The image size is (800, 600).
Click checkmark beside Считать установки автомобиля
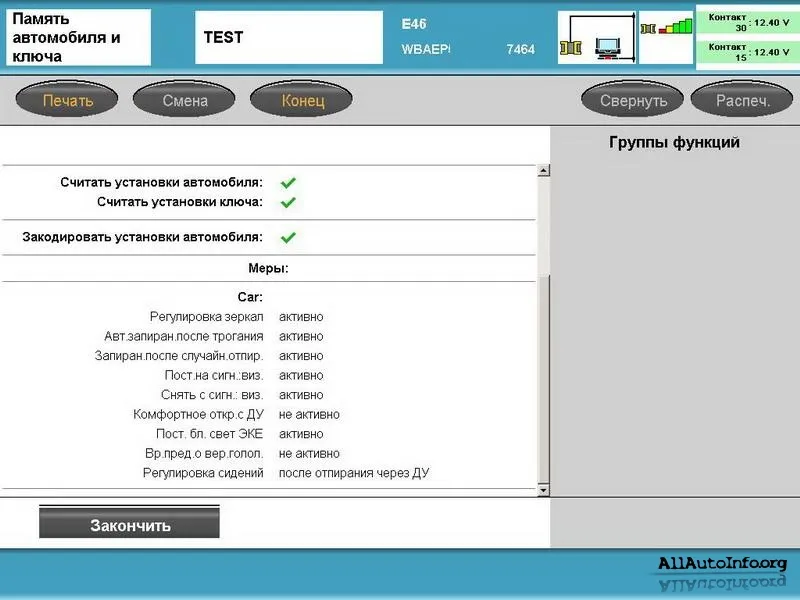pyautogui.click(x=288, y=183)
